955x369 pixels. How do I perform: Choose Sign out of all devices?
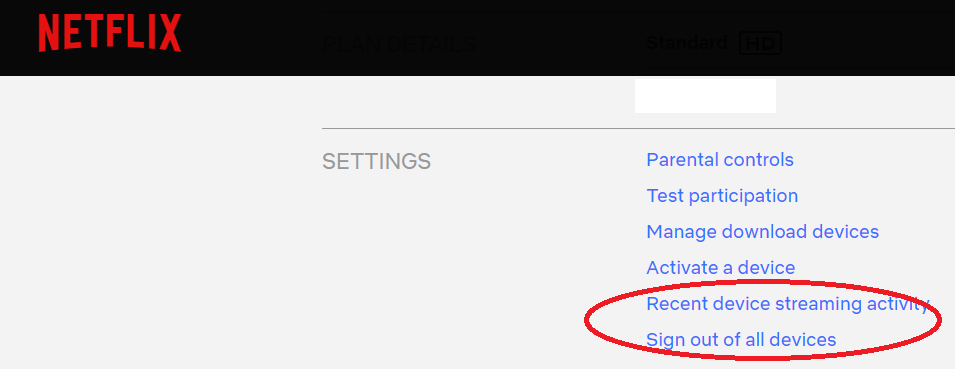click(741, 340)
